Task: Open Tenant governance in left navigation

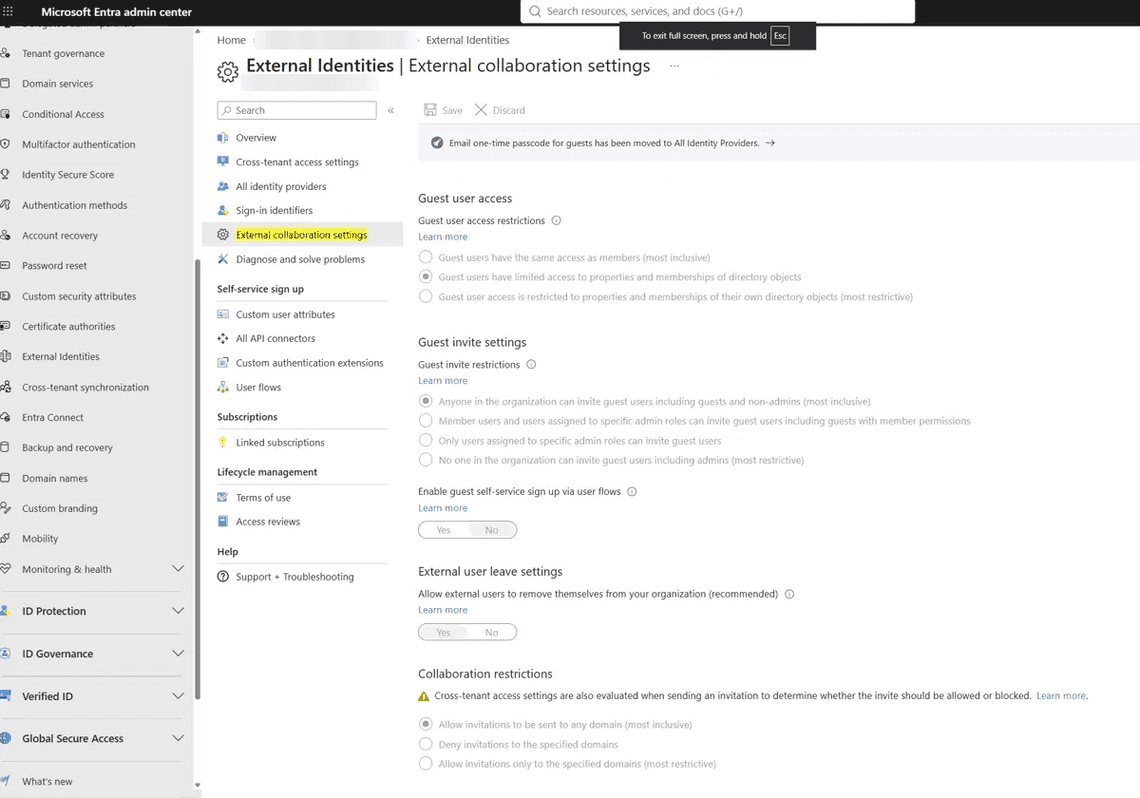Action: (63, 53)
